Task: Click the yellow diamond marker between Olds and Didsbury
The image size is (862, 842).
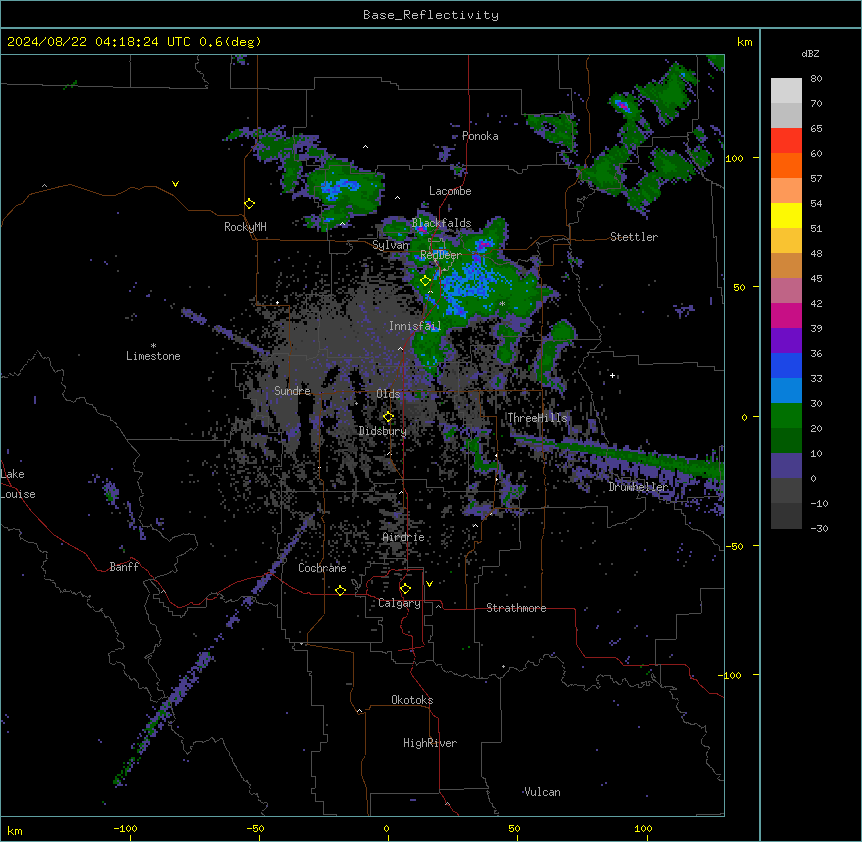Action: coord(388,417)
